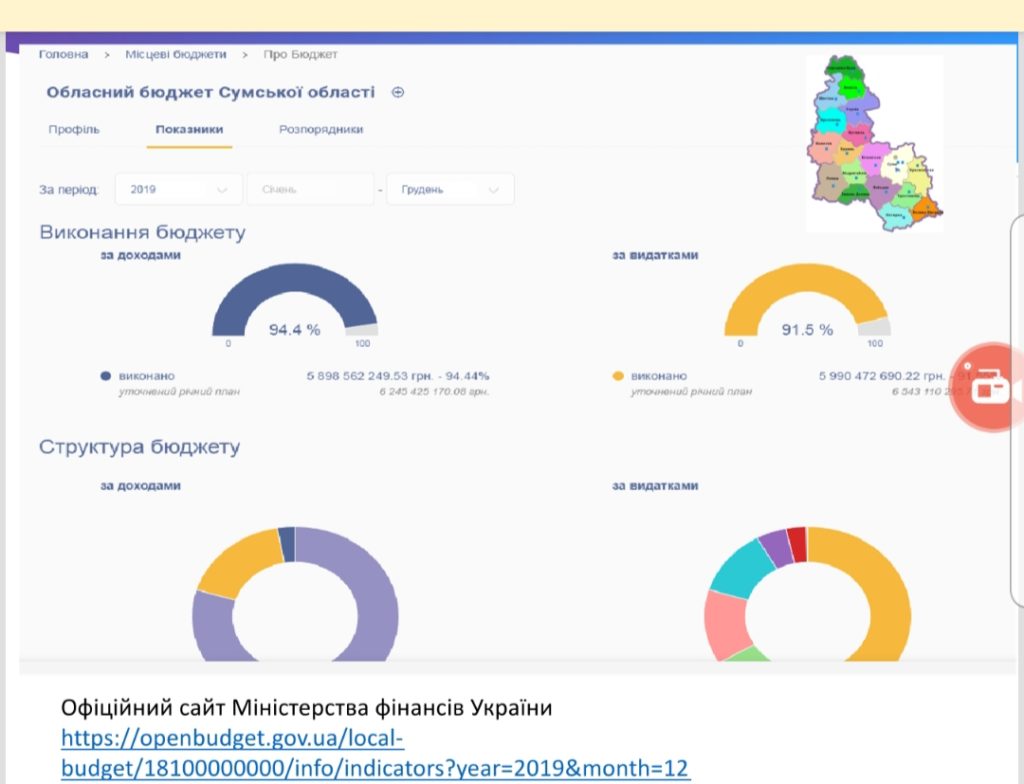Click the yellow "виконано" legend dot

pyautogui.click(x=617, y=376)
